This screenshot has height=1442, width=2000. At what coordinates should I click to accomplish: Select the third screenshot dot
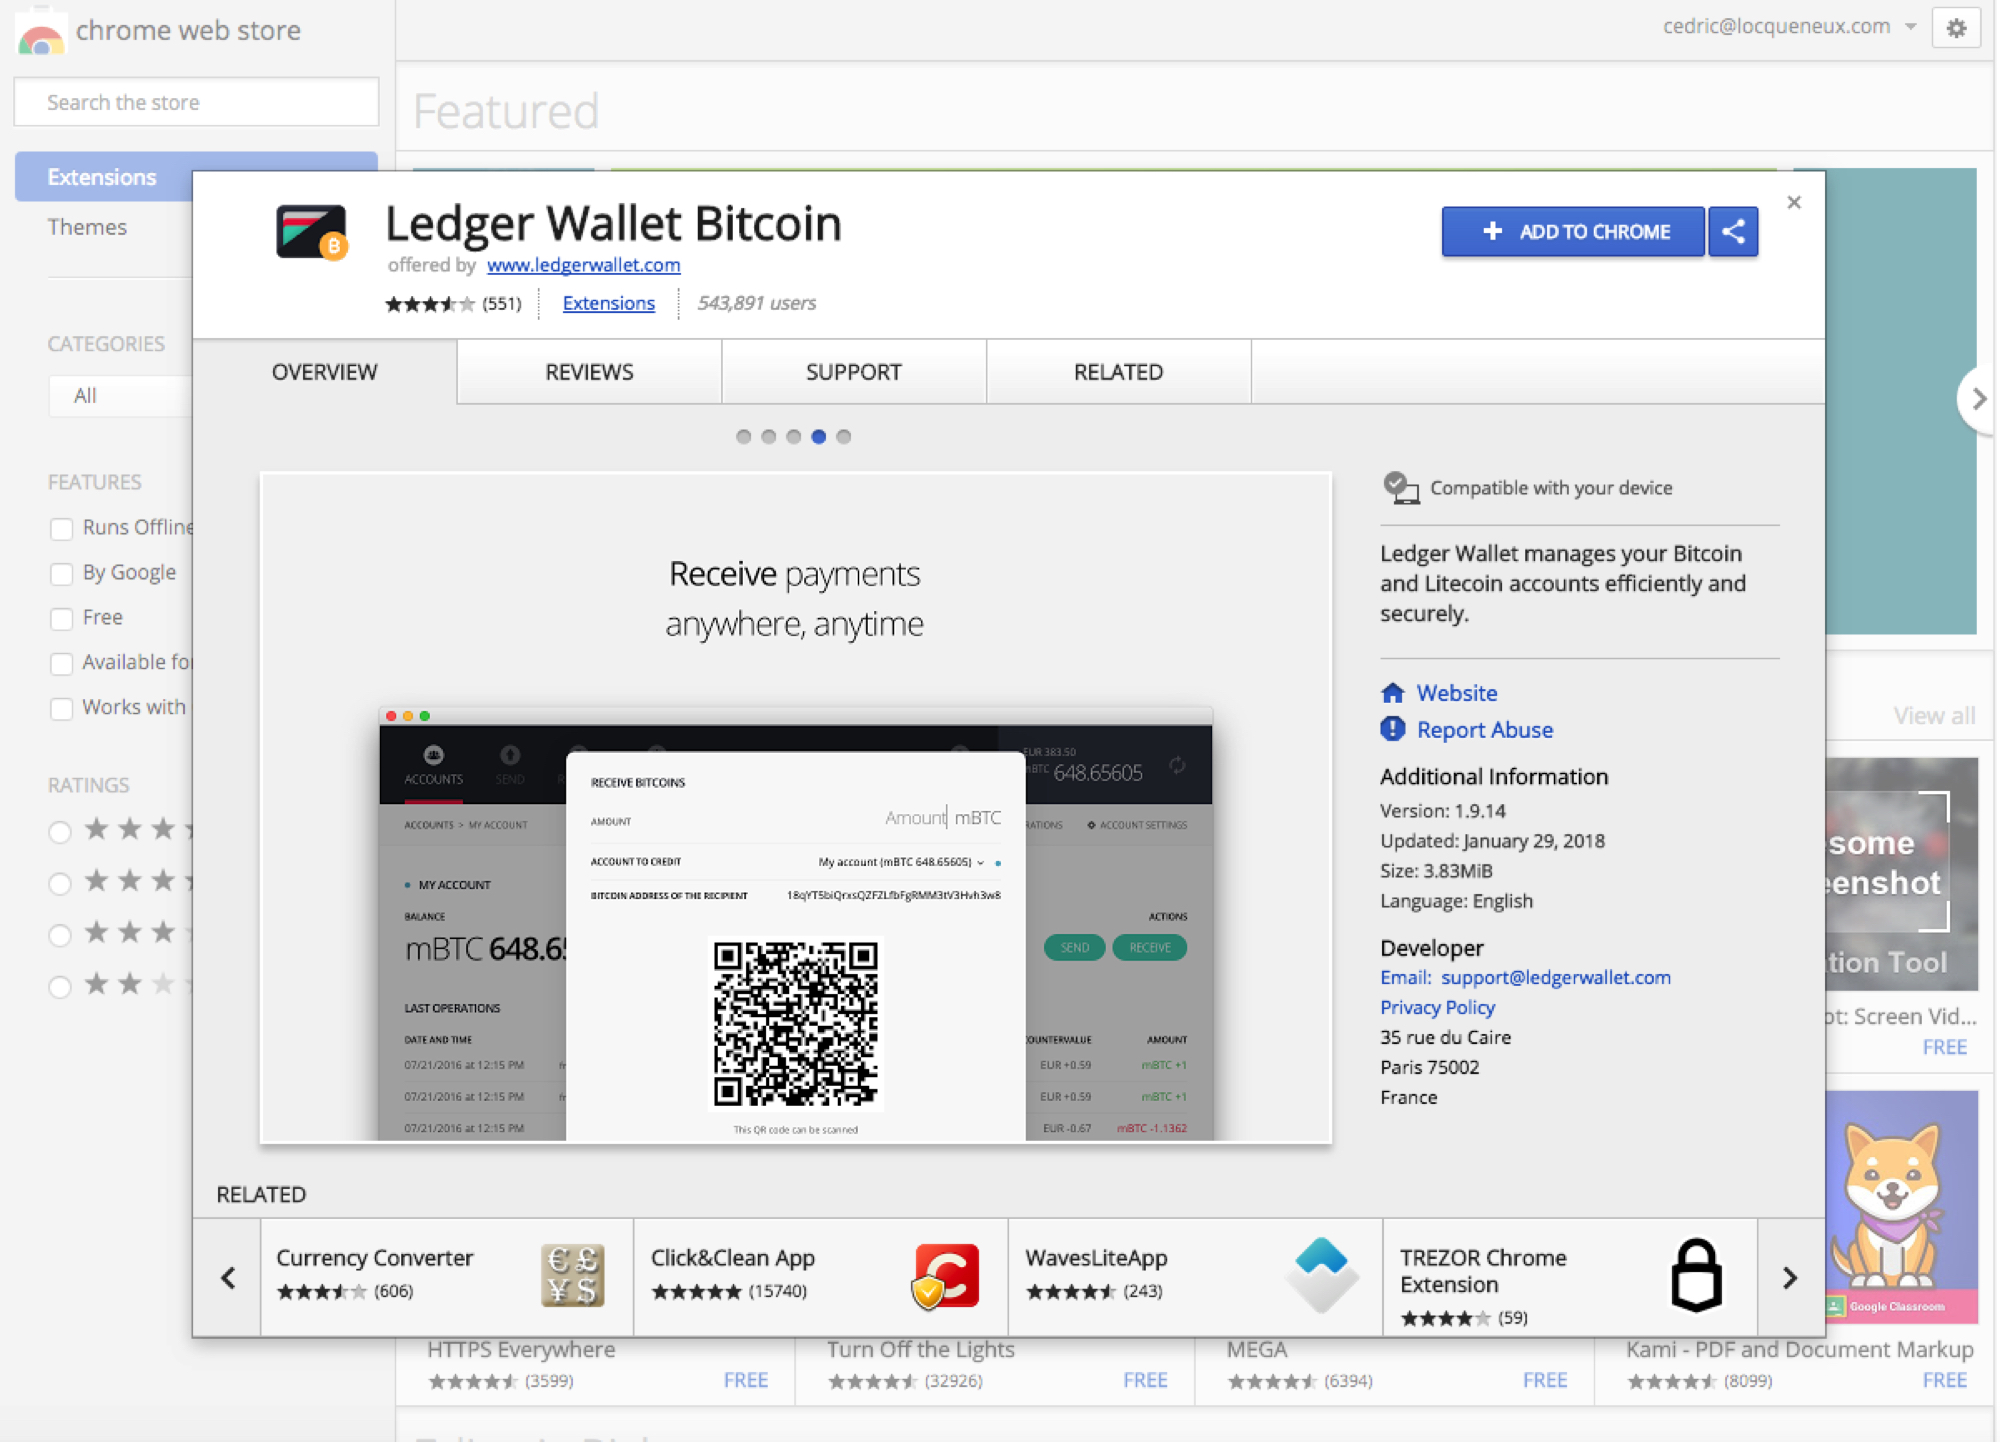click(793, 436)
